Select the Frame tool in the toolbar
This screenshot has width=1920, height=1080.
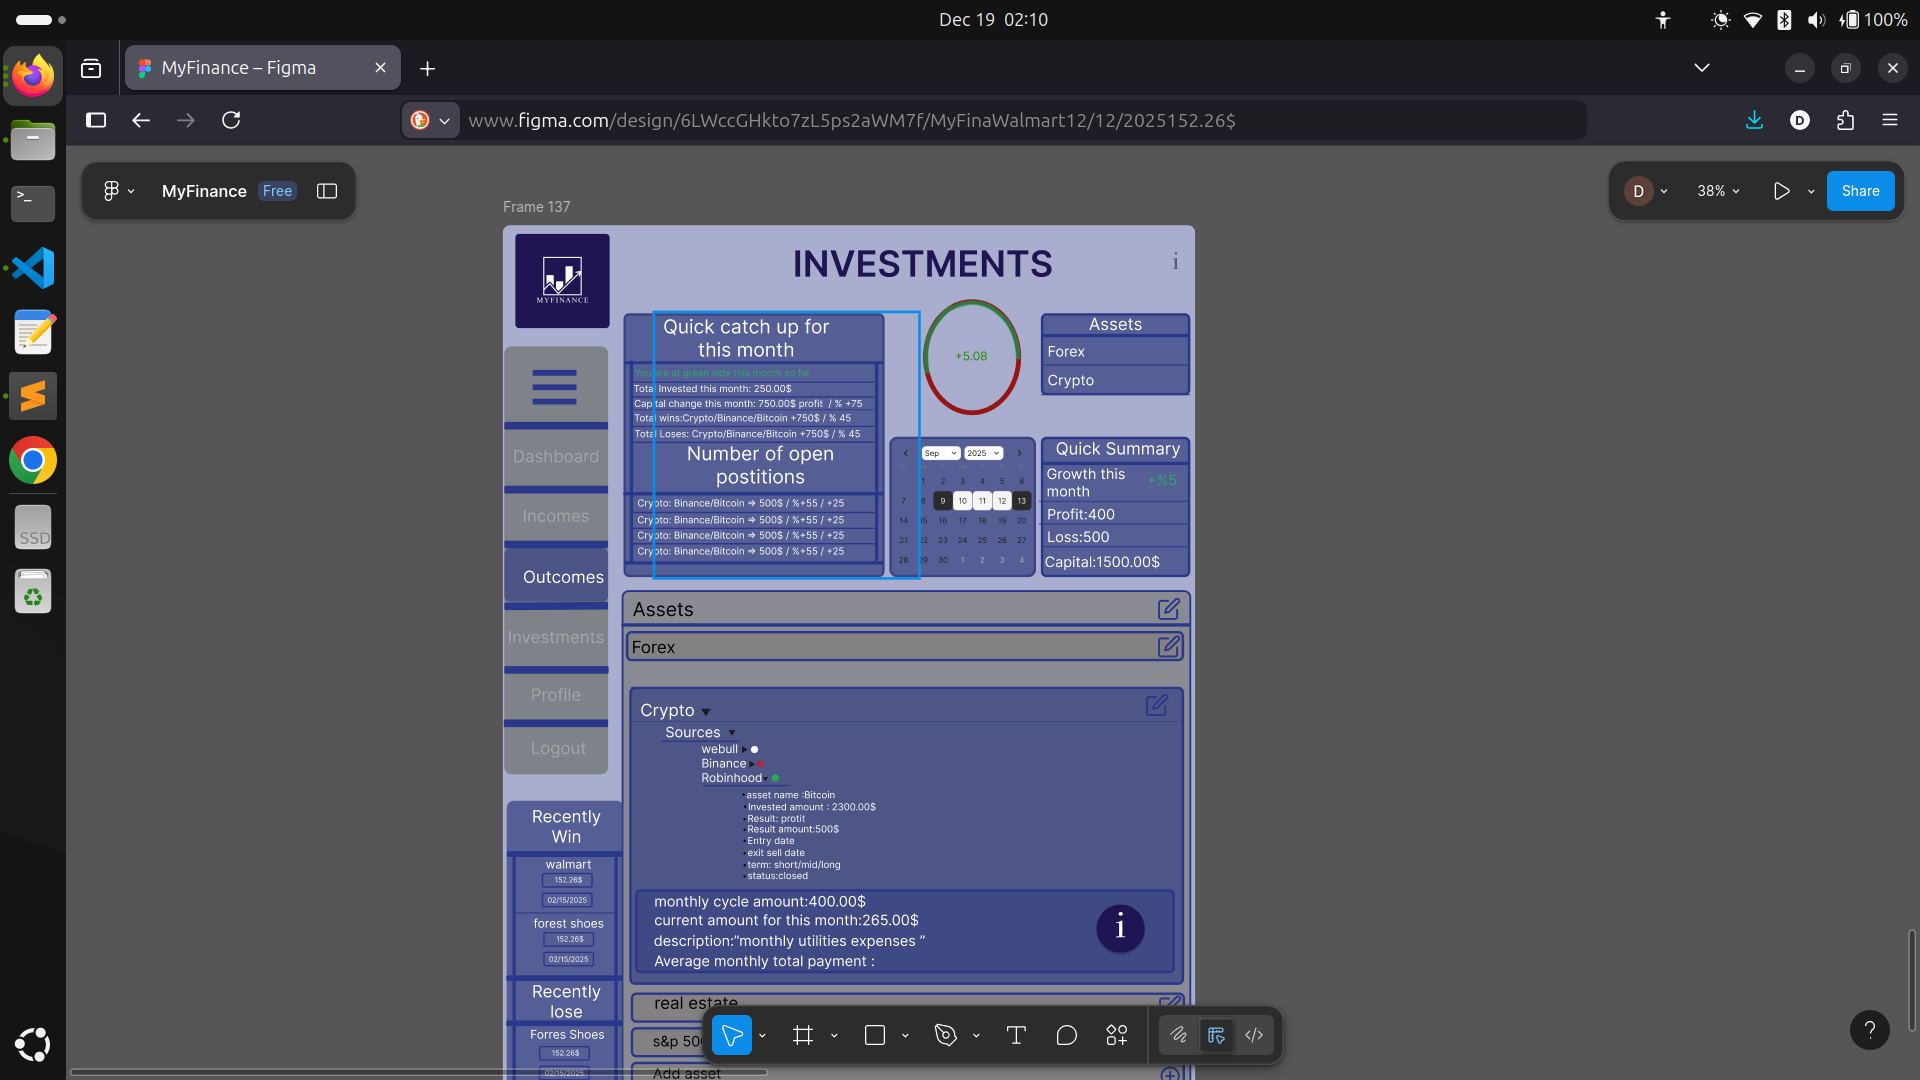(802, 1035)
